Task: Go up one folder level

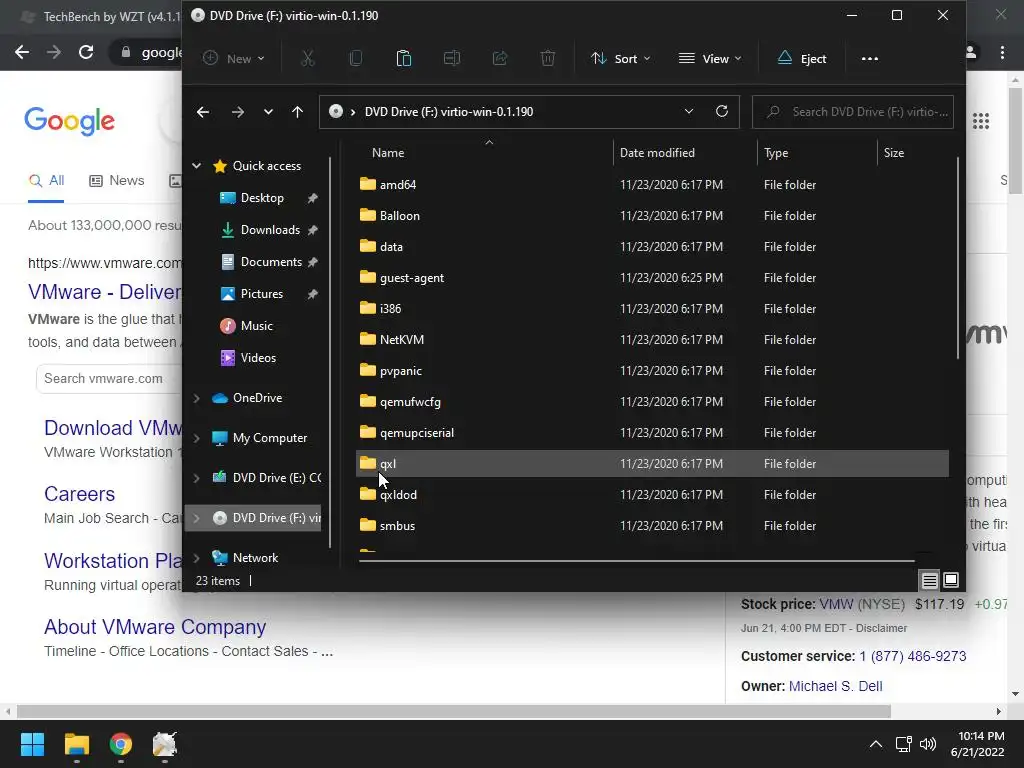Action: point(298,112)
